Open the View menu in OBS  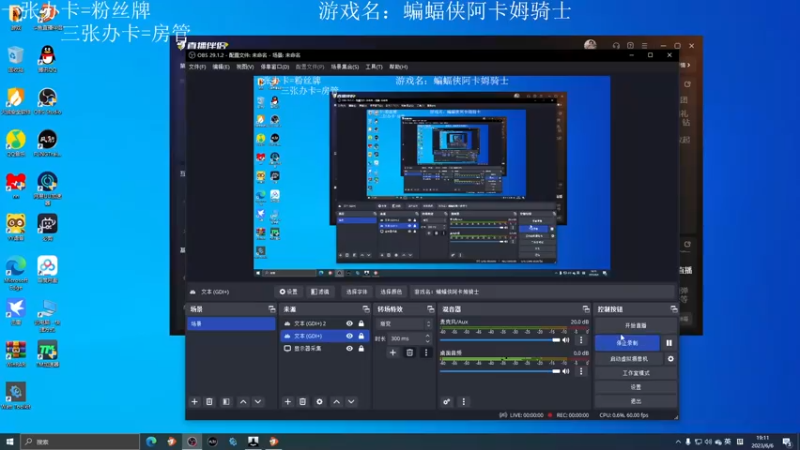pos(245,67)
